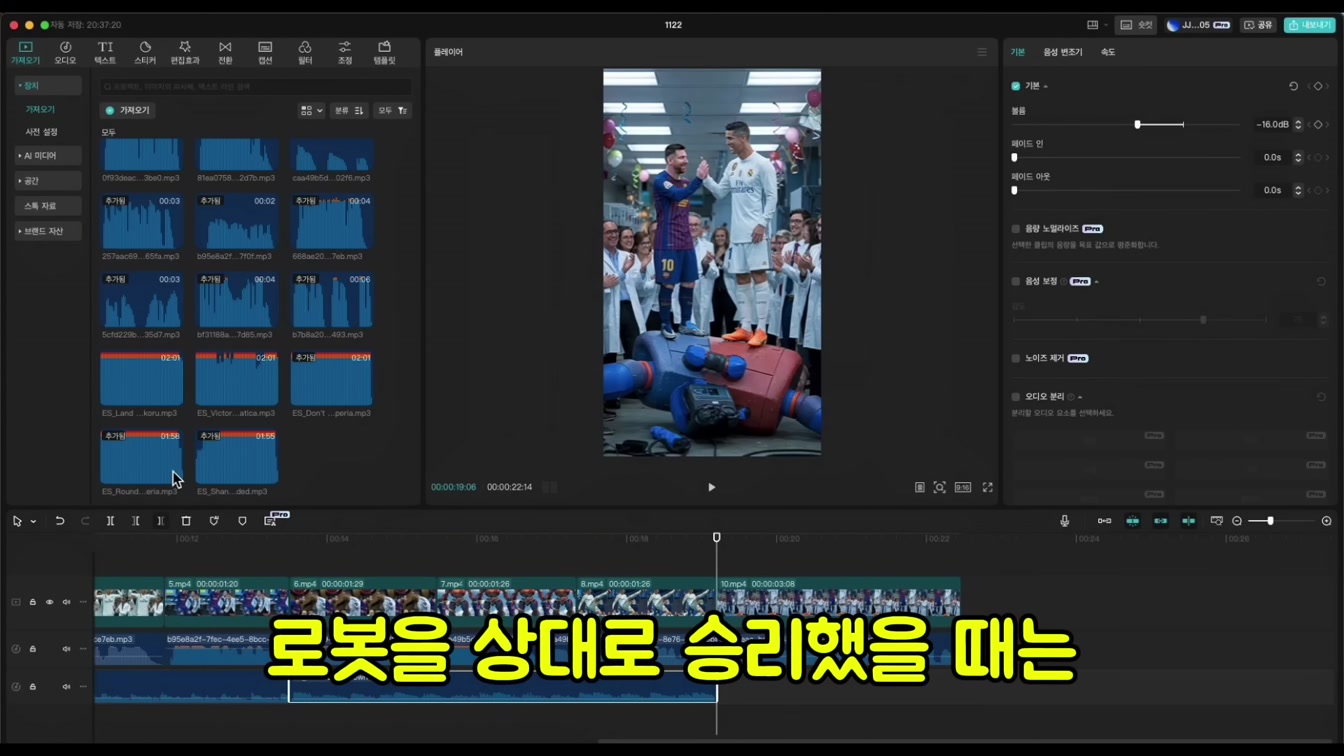
Task: Enable the 음성 보정 checkbox
Action: pyautogui.click(x=1016, y=282)
